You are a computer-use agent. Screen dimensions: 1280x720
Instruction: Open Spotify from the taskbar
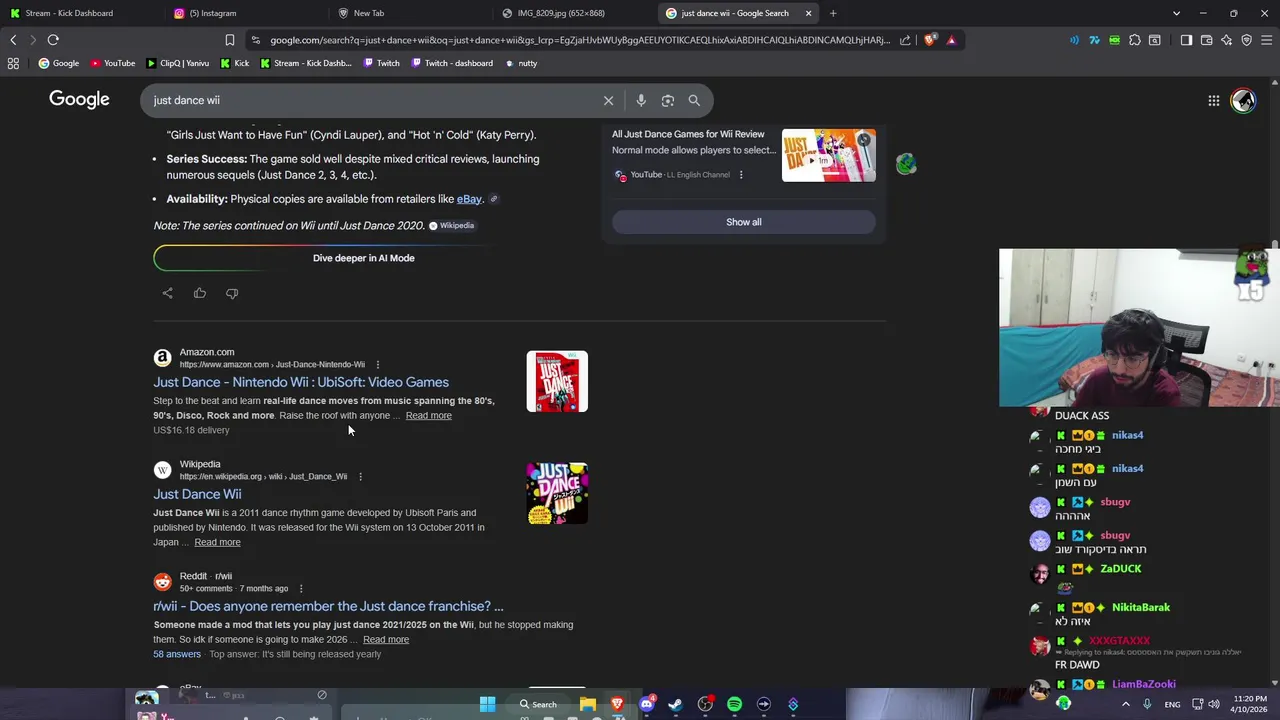tap(734, 704)
